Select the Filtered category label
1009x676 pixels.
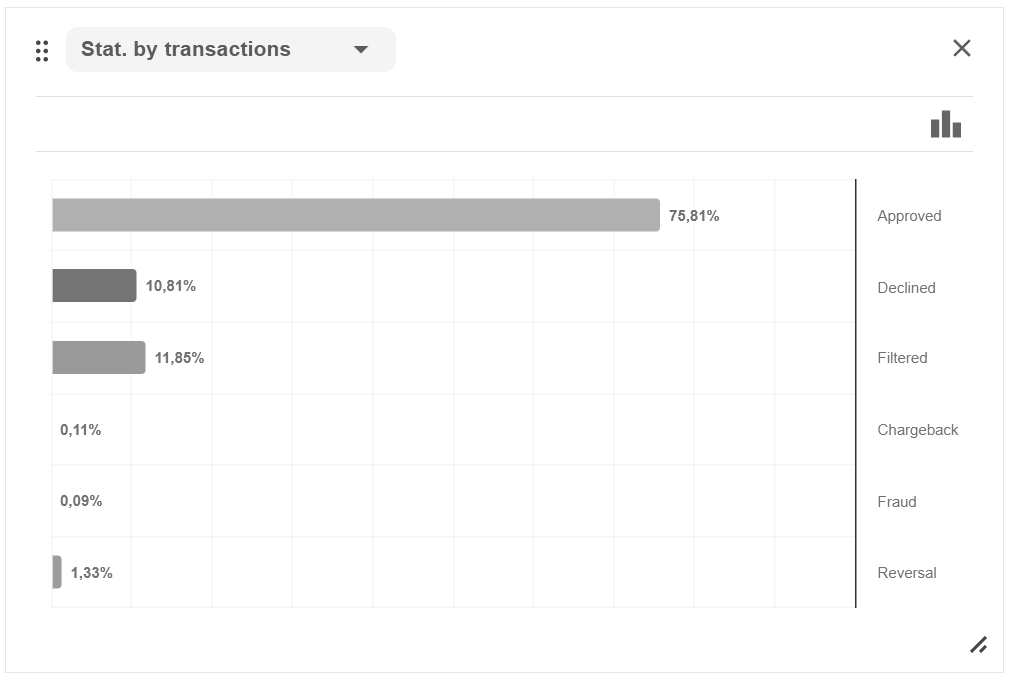902,358
